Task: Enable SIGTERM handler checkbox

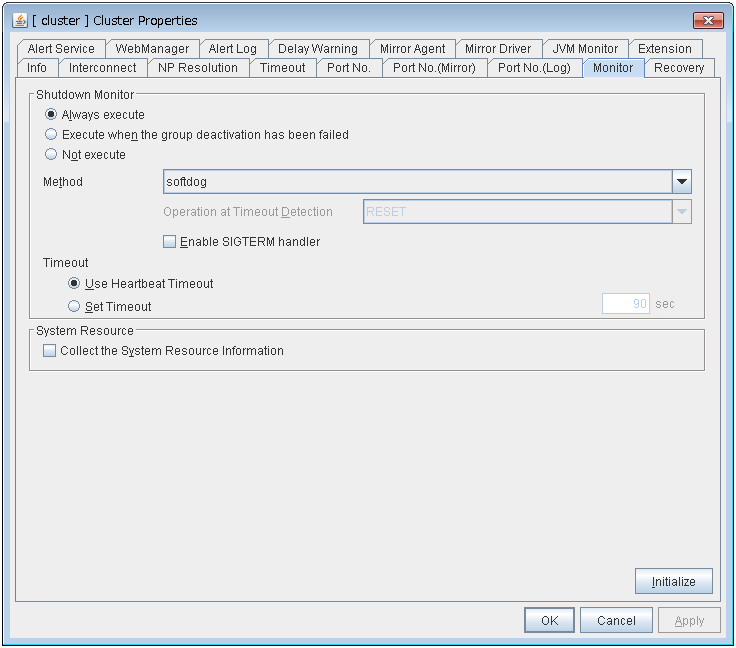Action: click(x=169, y=242)
